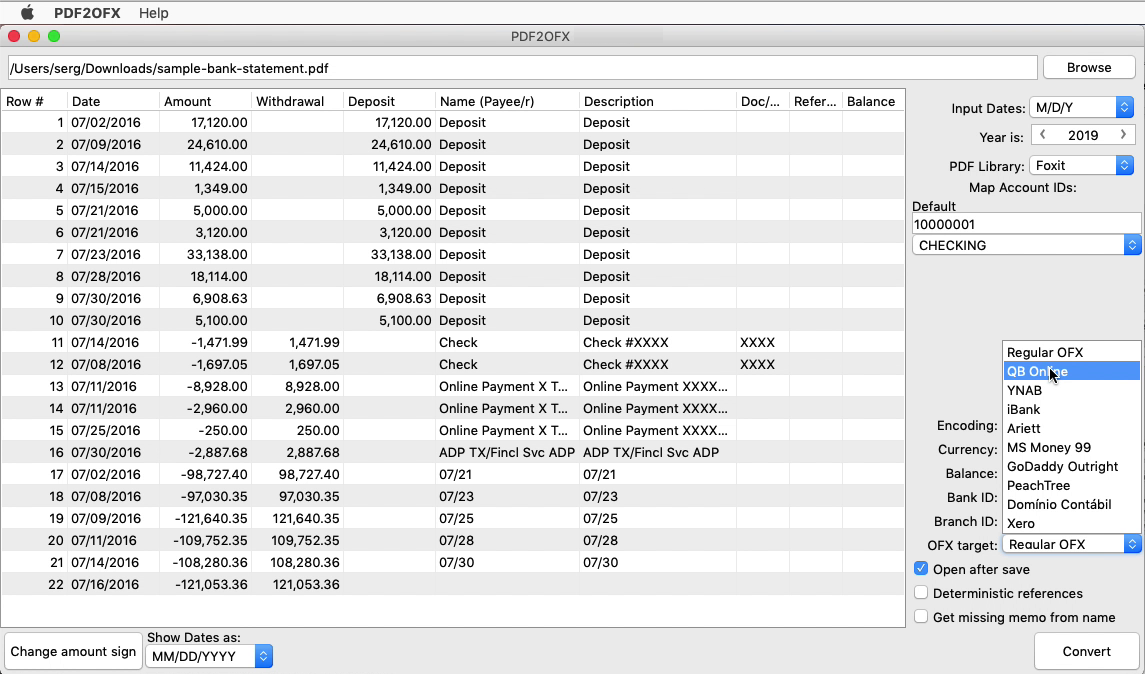Select PeachTree option
1145x674 pixels.
pos(1071,485)
